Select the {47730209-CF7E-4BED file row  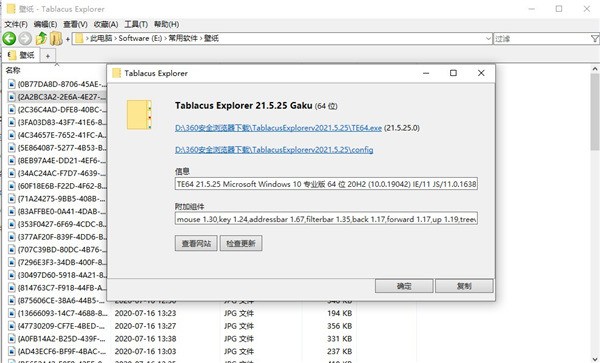[180, 326]
